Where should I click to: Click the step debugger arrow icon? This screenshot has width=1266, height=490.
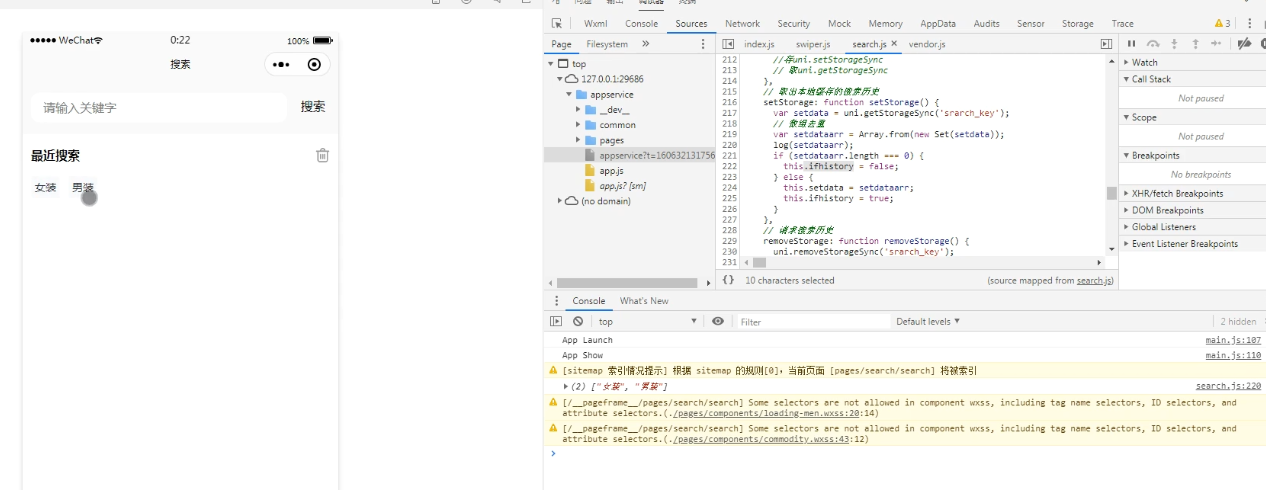[1216, 44]
